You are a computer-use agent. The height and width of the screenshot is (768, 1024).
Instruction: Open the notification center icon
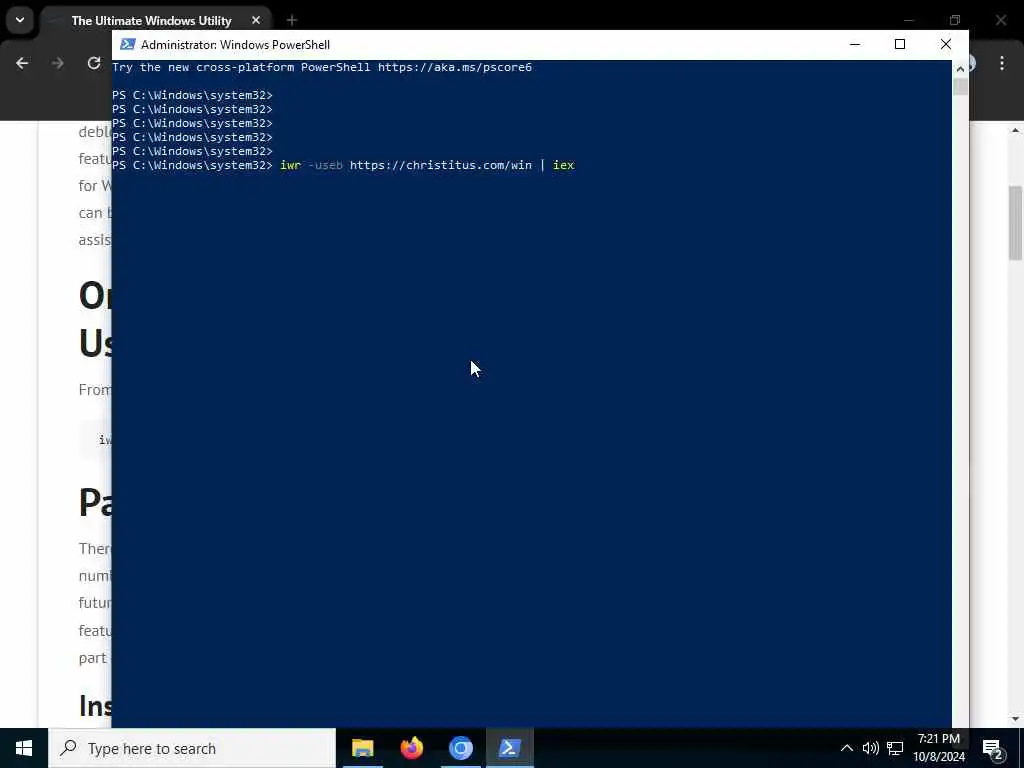[x=993, y=748]
